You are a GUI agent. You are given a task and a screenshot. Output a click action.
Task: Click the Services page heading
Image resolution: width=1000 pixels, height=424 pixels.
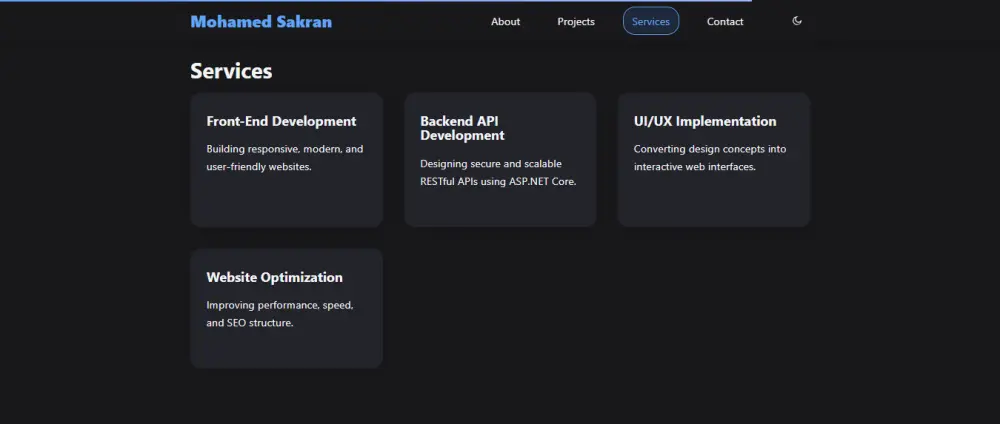[231, 71]
